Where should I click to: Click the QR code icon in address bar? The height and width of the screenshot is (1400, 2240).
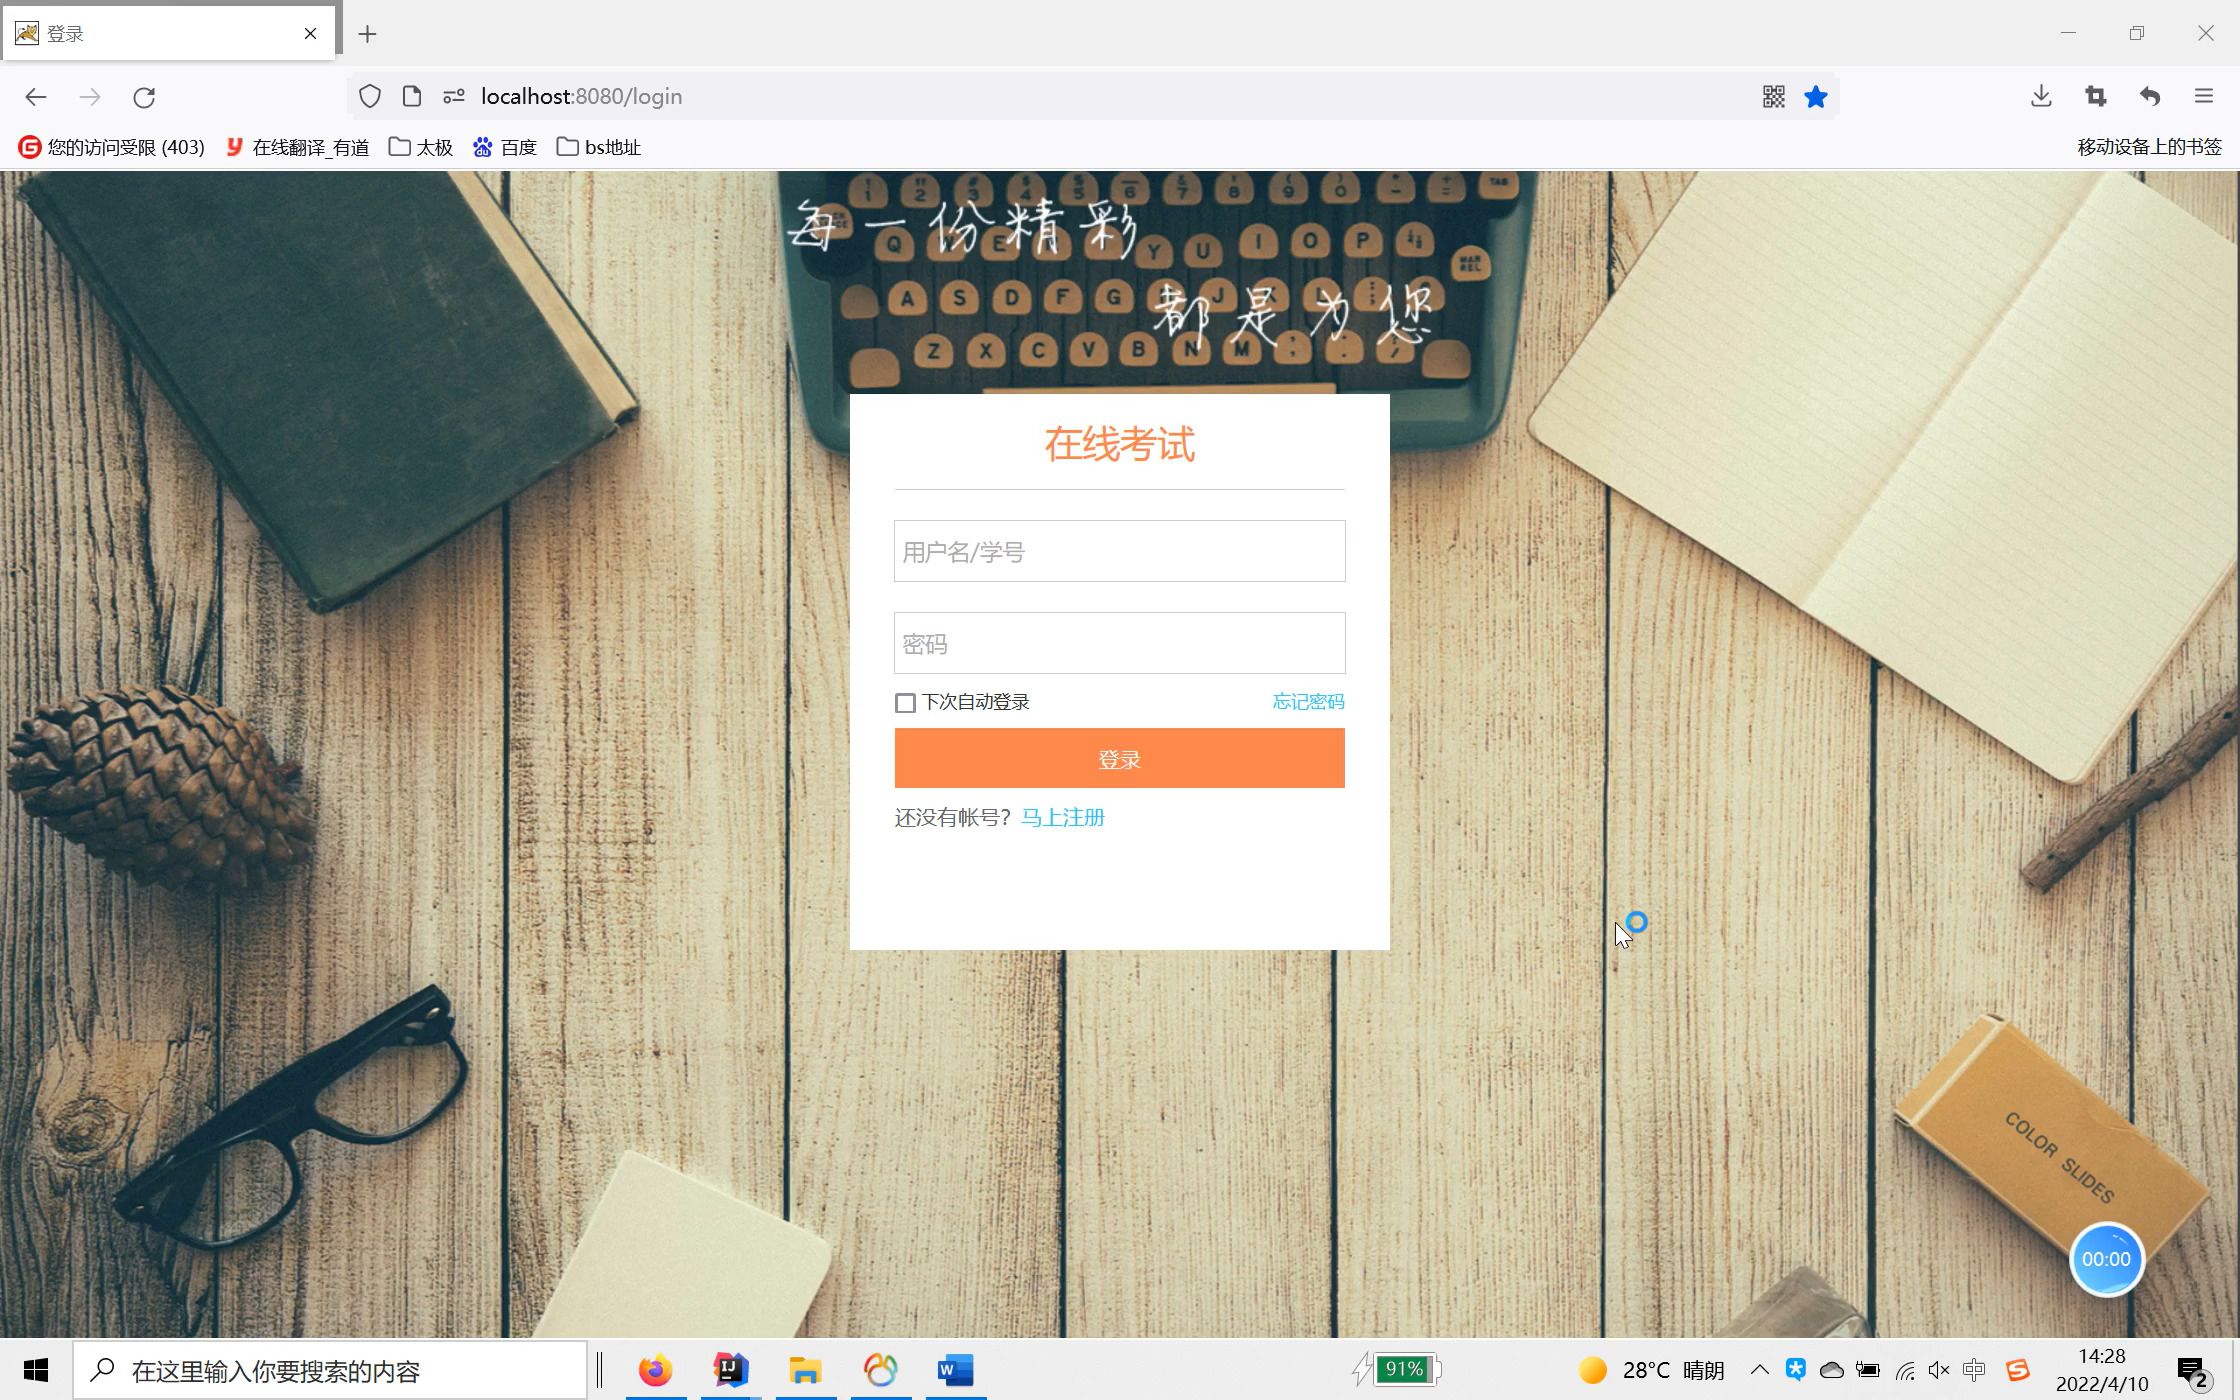click(1774, 96)
